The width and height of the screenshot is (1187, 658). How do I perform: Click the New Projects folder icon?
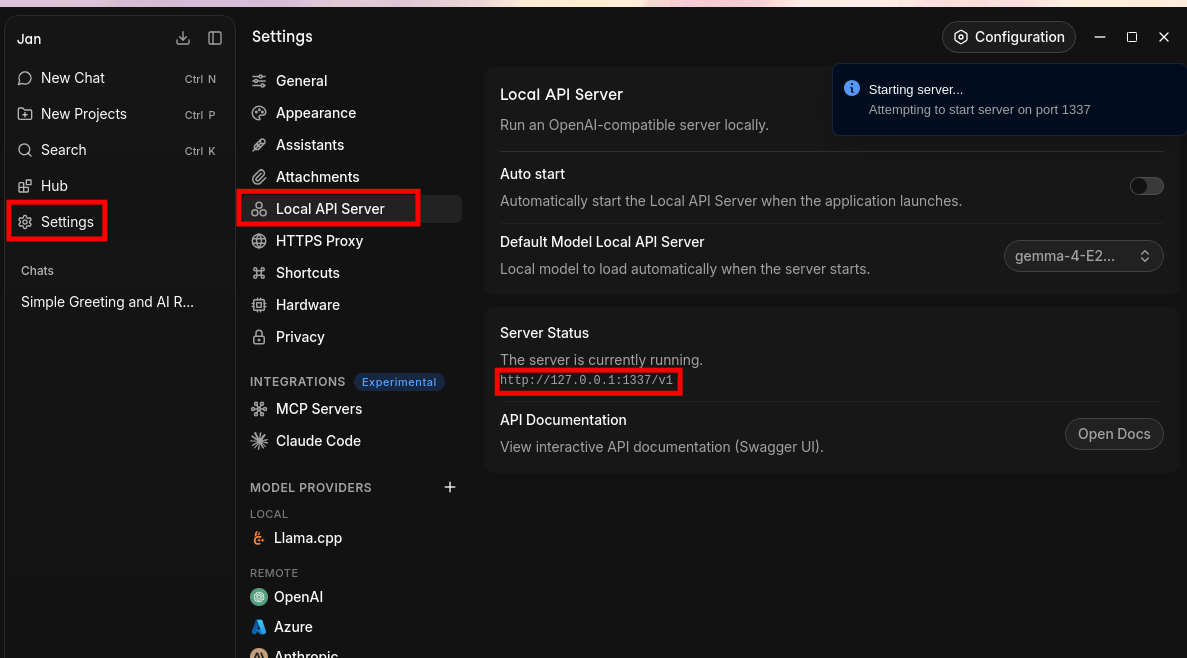pyautogui.click(x=25, y=114)
